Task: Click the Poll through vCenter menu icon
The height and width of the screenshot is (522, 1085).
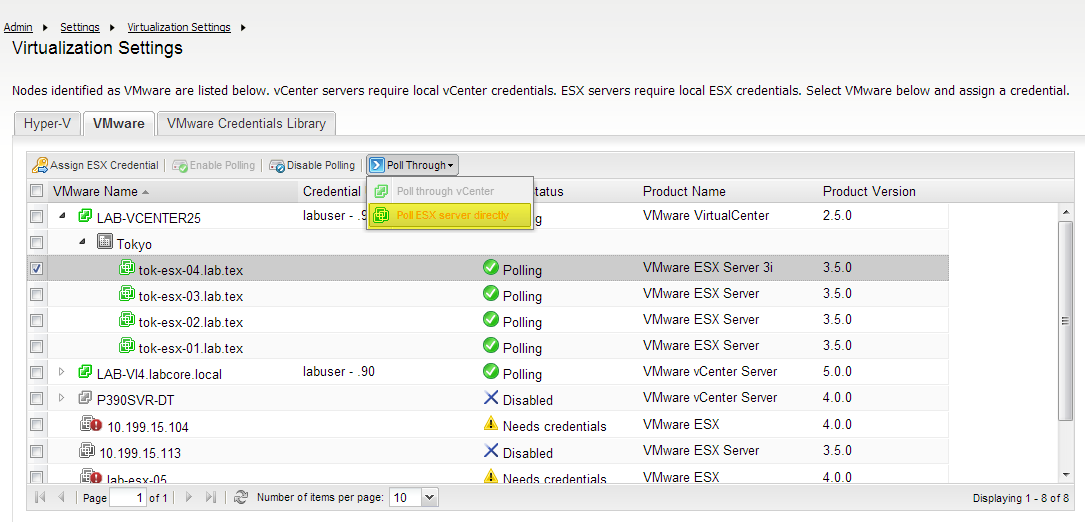Action: tap(381, 191)
